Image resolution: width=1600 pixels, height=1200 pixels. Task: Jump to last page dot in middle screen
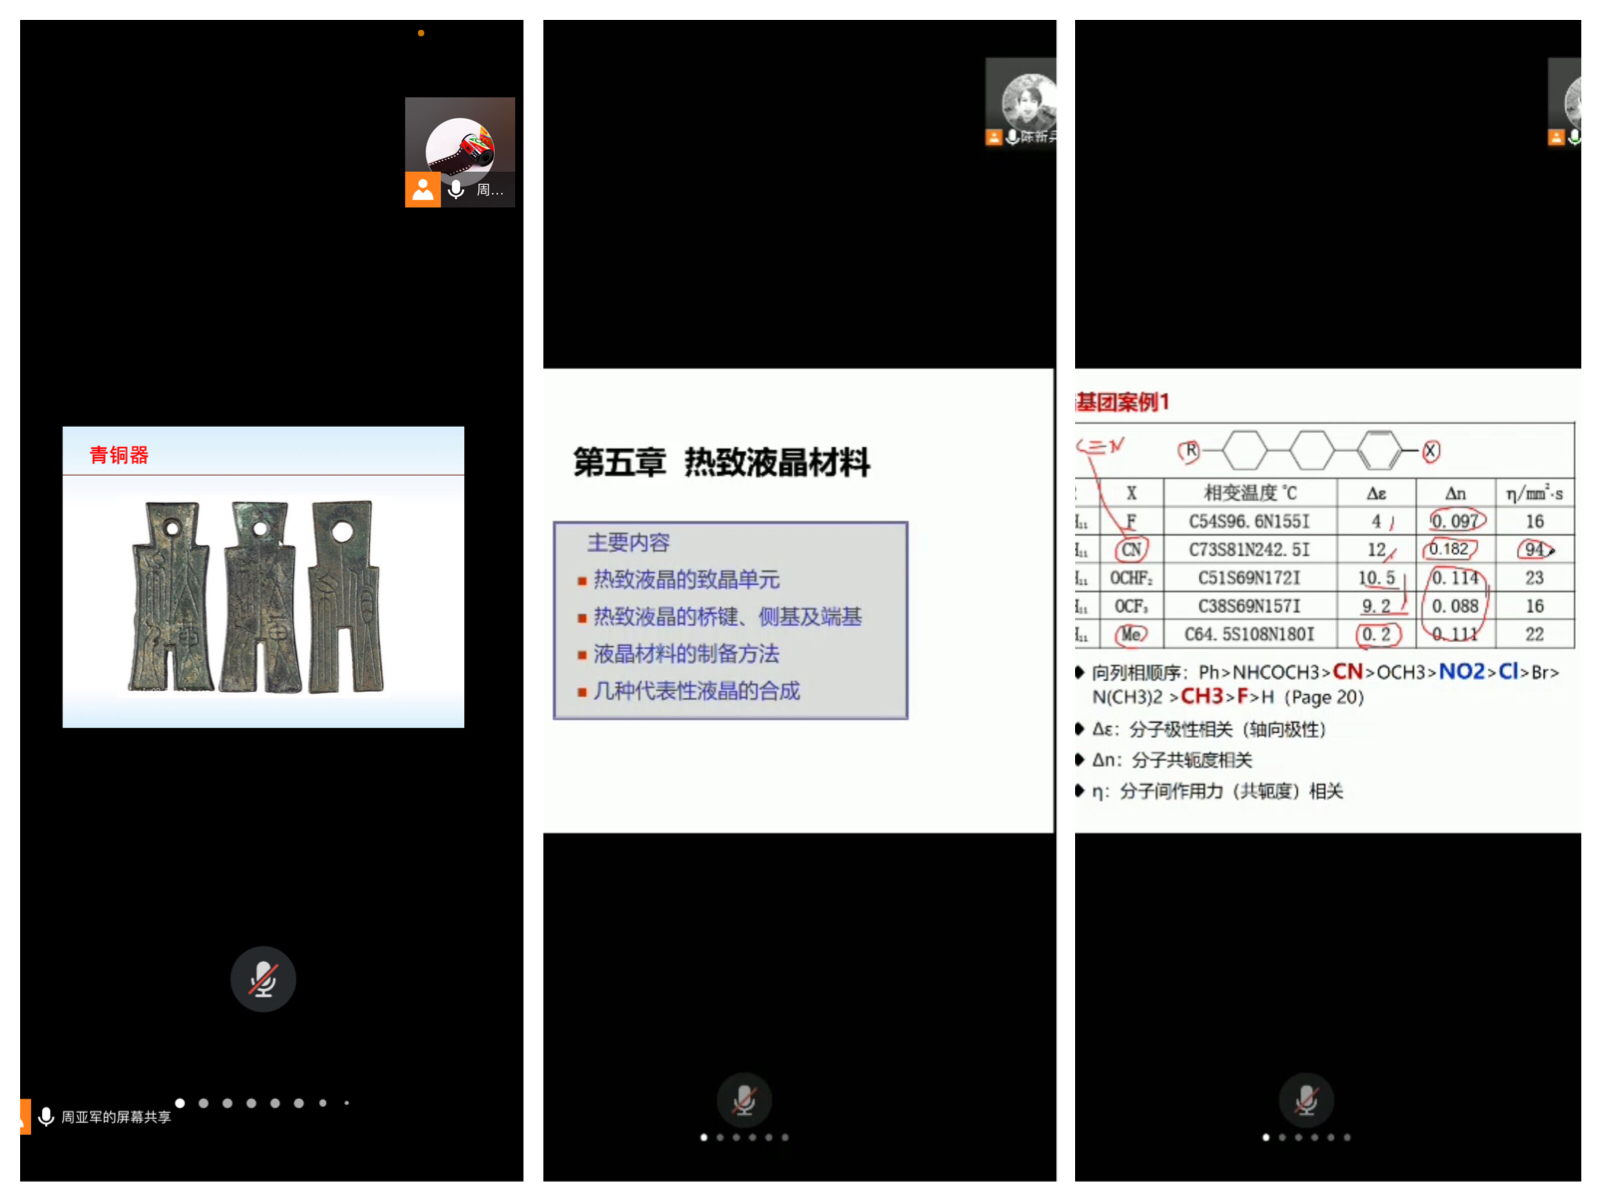(x=785, y=1137)
